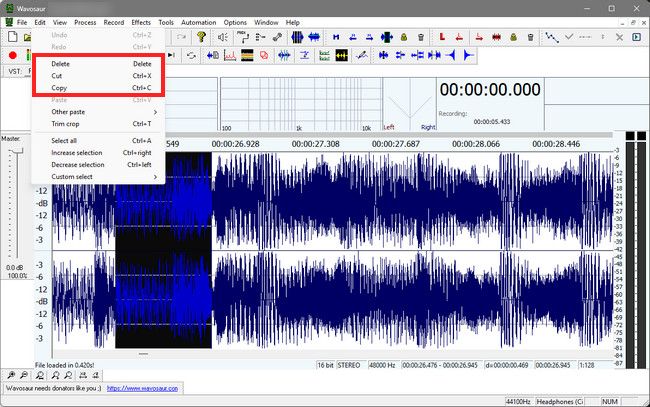The image size is (650, 407).
Task: Open the Automation menu
Action: point(199,22)
